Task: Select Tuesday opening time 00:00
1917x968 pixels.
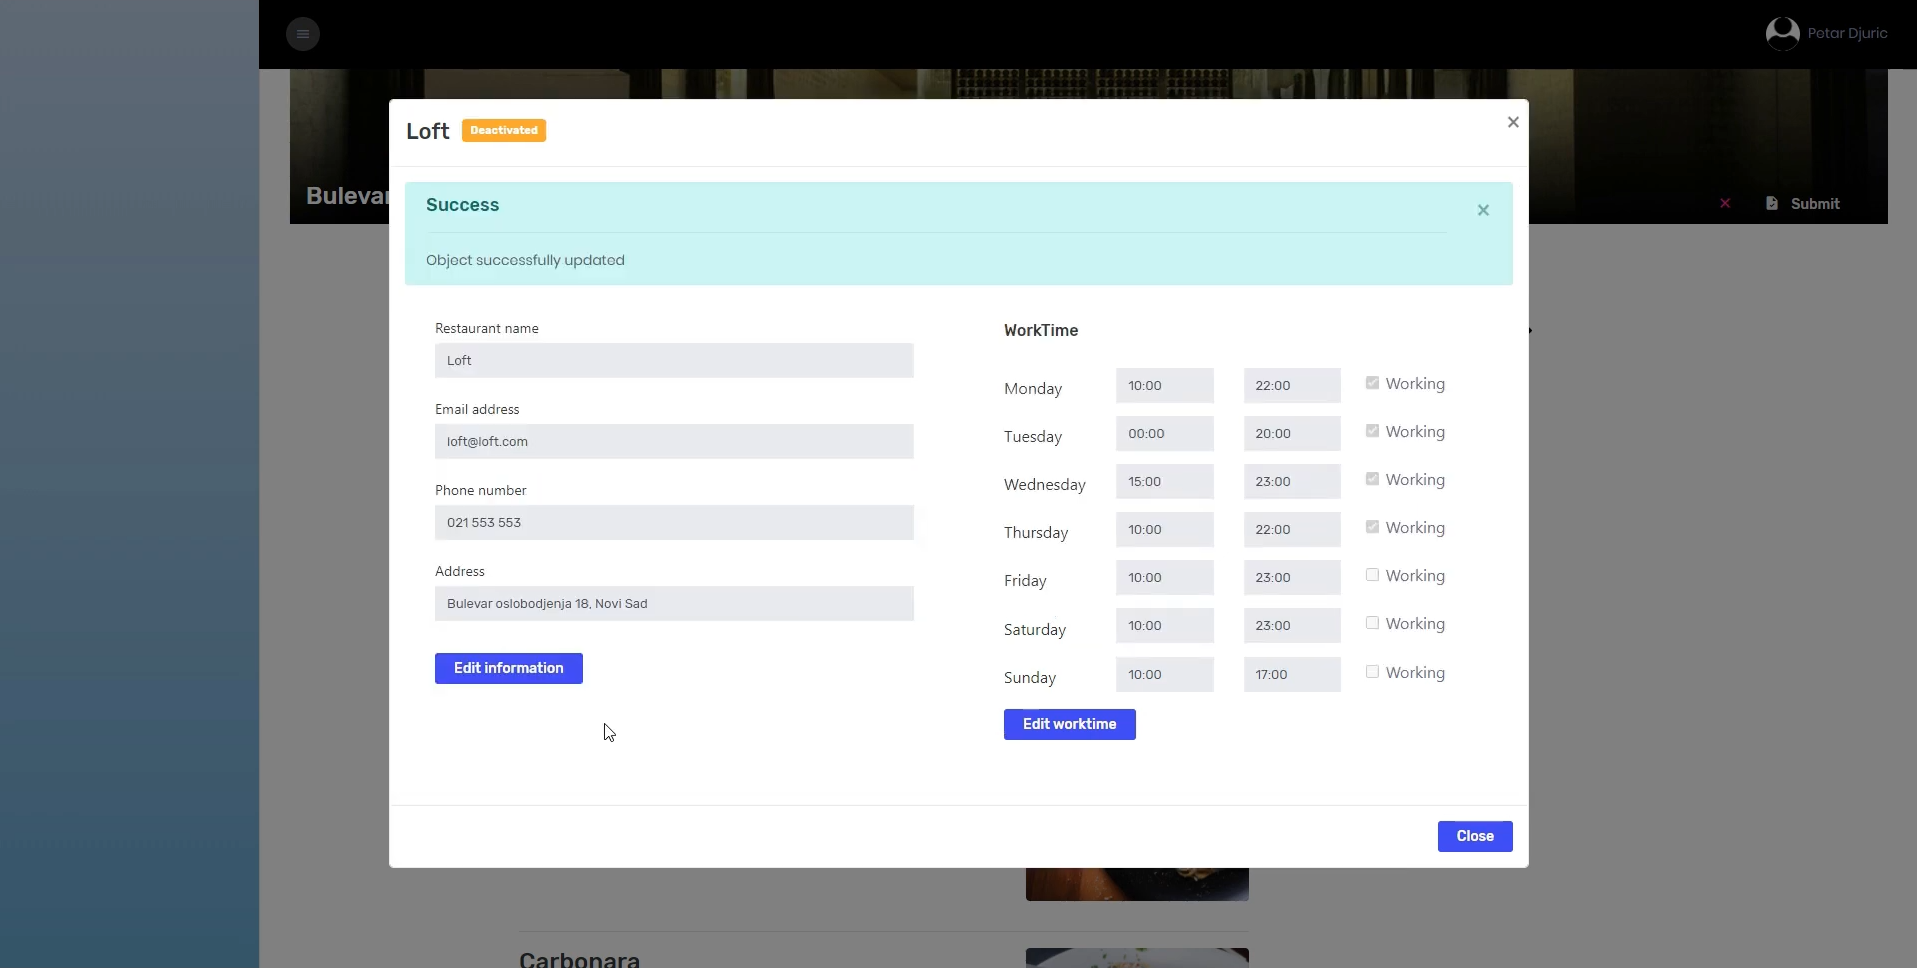Action: pyautogui.click(x=1165, y=433)
